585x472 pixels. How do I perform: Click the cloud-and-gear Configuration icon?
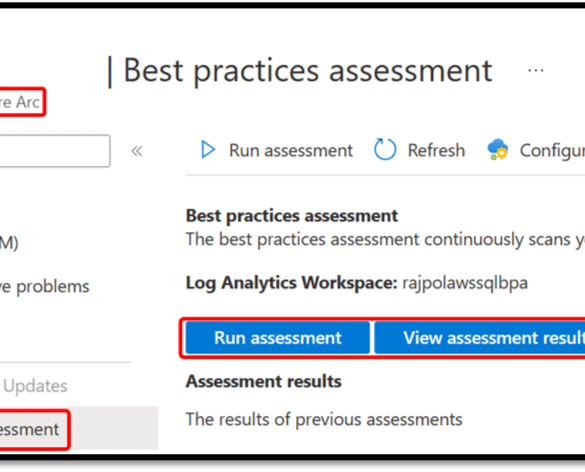(498, 150)
